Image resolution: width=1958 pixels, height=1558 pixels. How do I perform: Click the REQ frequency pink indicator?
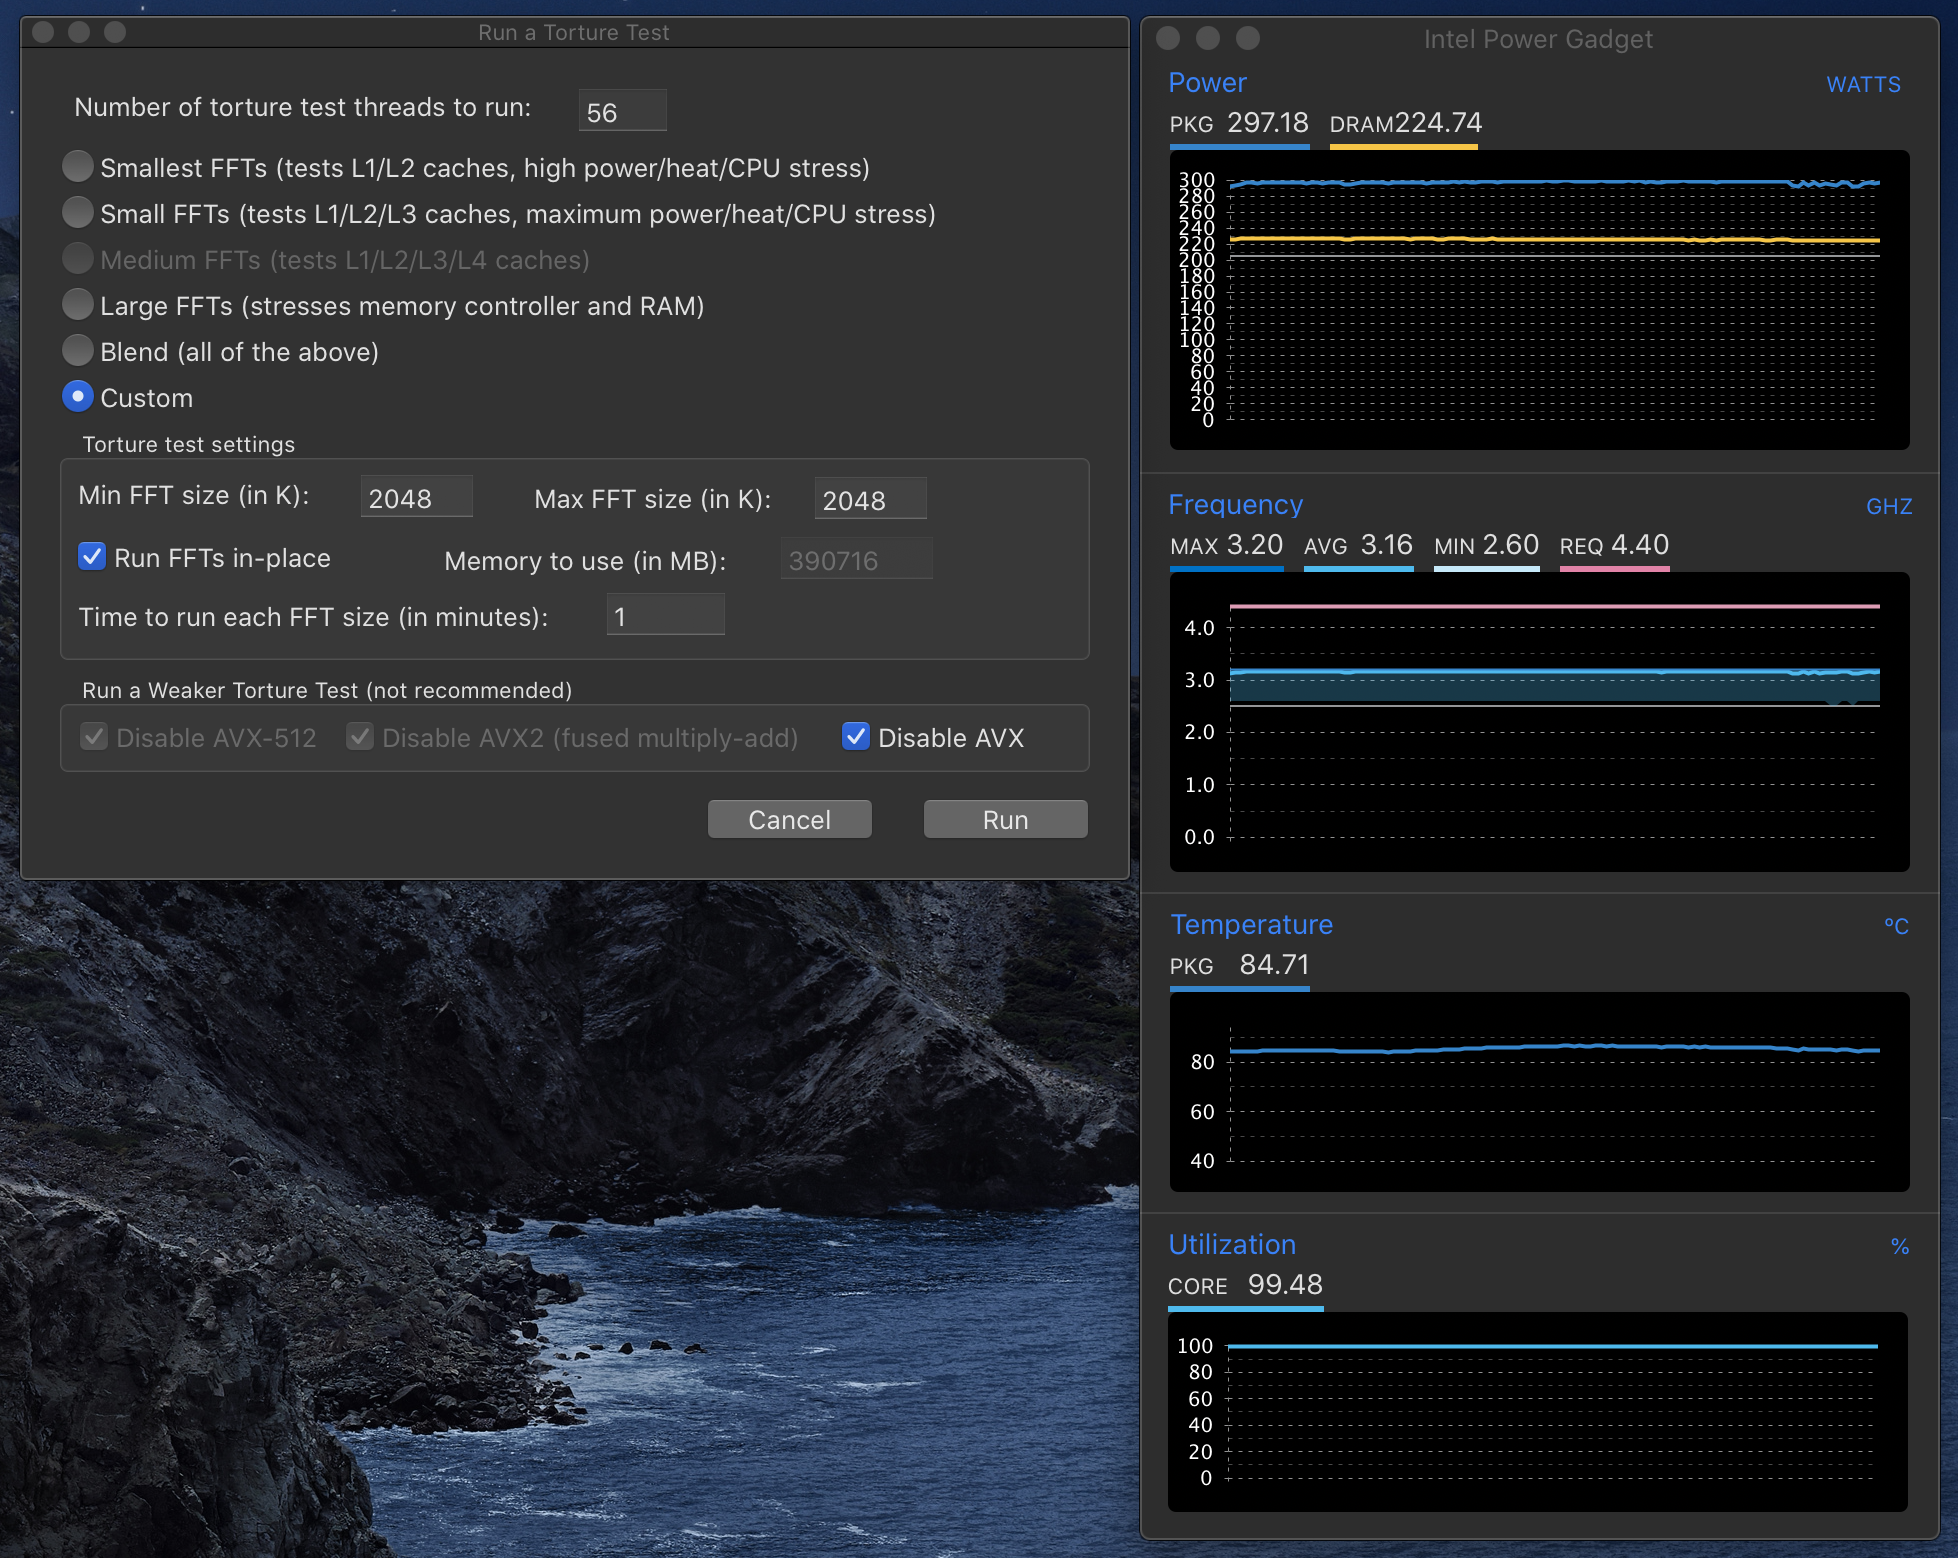(1614, 568)
